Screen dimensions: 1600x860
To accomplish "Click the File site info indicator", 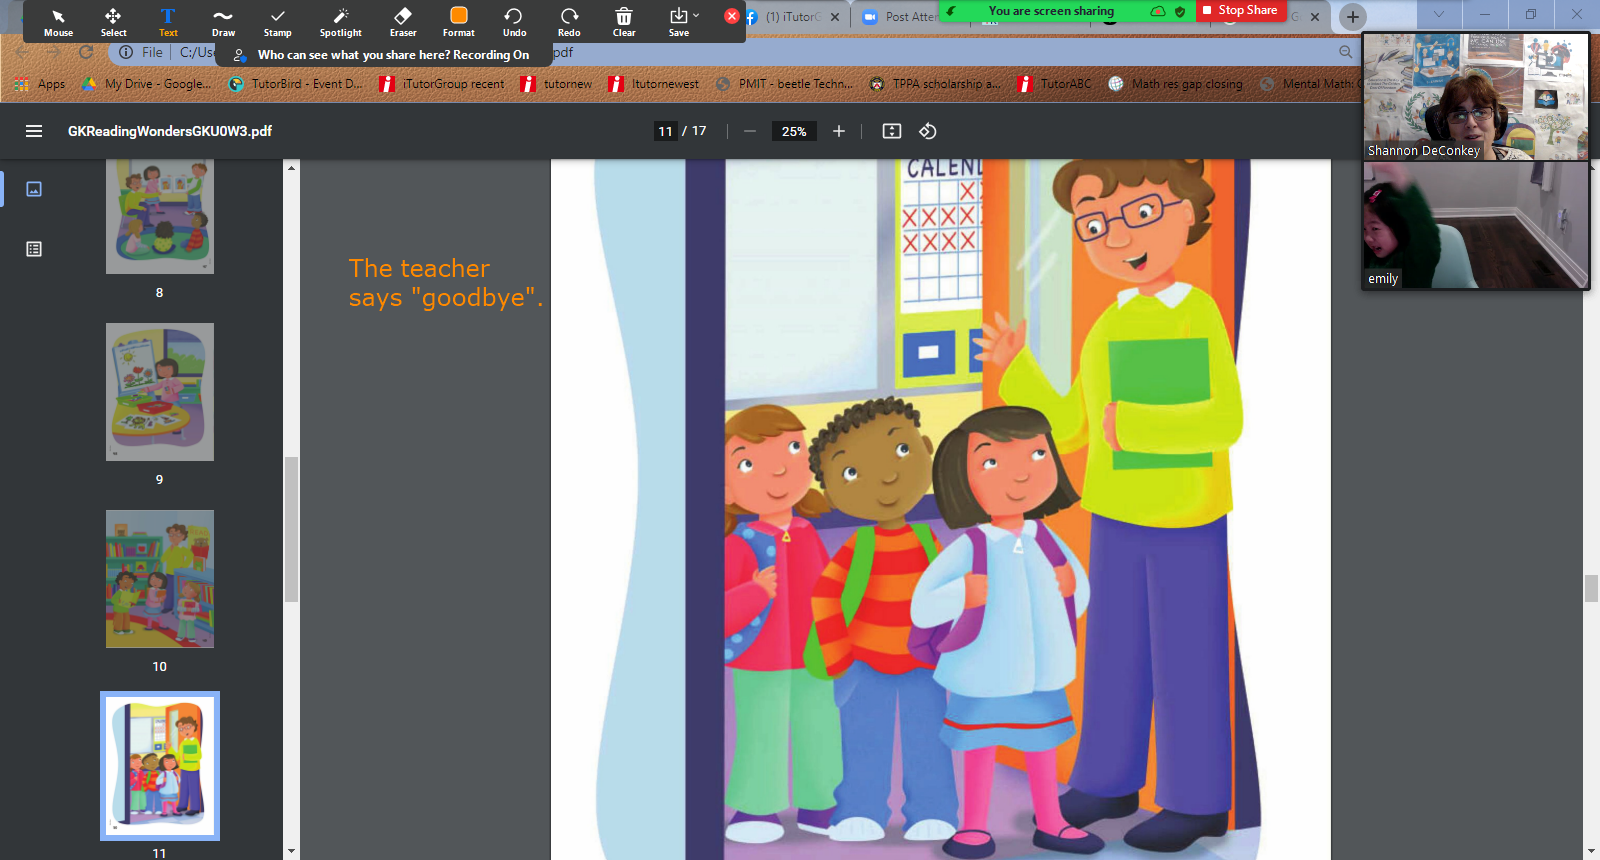I will [141, 52].
